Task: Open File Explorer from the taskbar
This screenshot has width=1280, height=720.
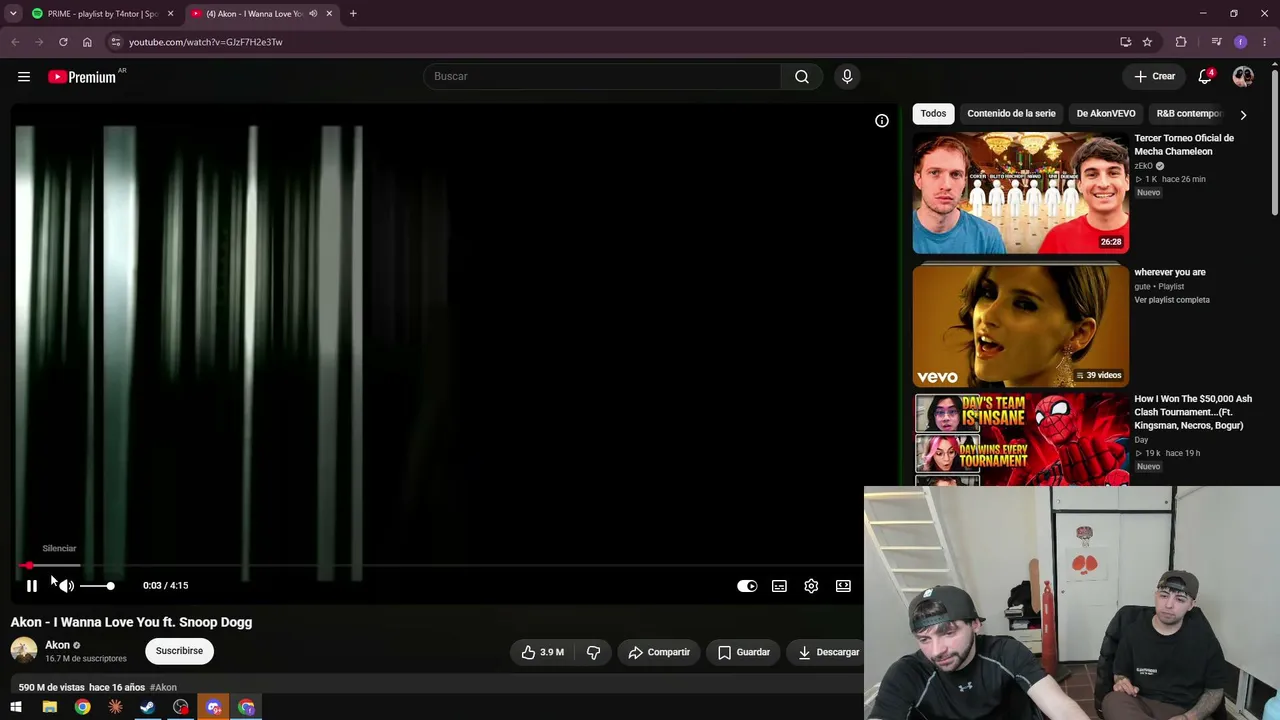Action: pos(50,708)
